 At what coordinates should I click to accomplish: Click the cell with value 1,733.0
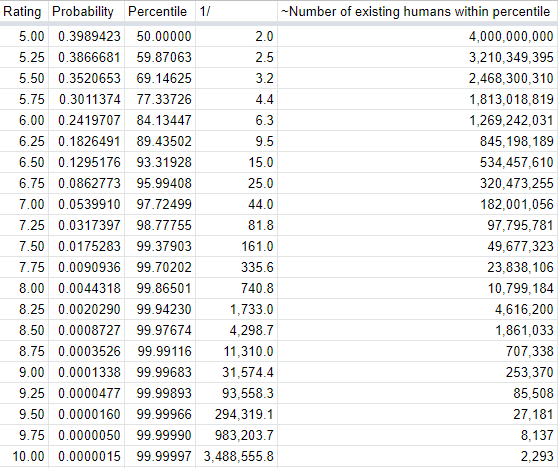point(236,309)
